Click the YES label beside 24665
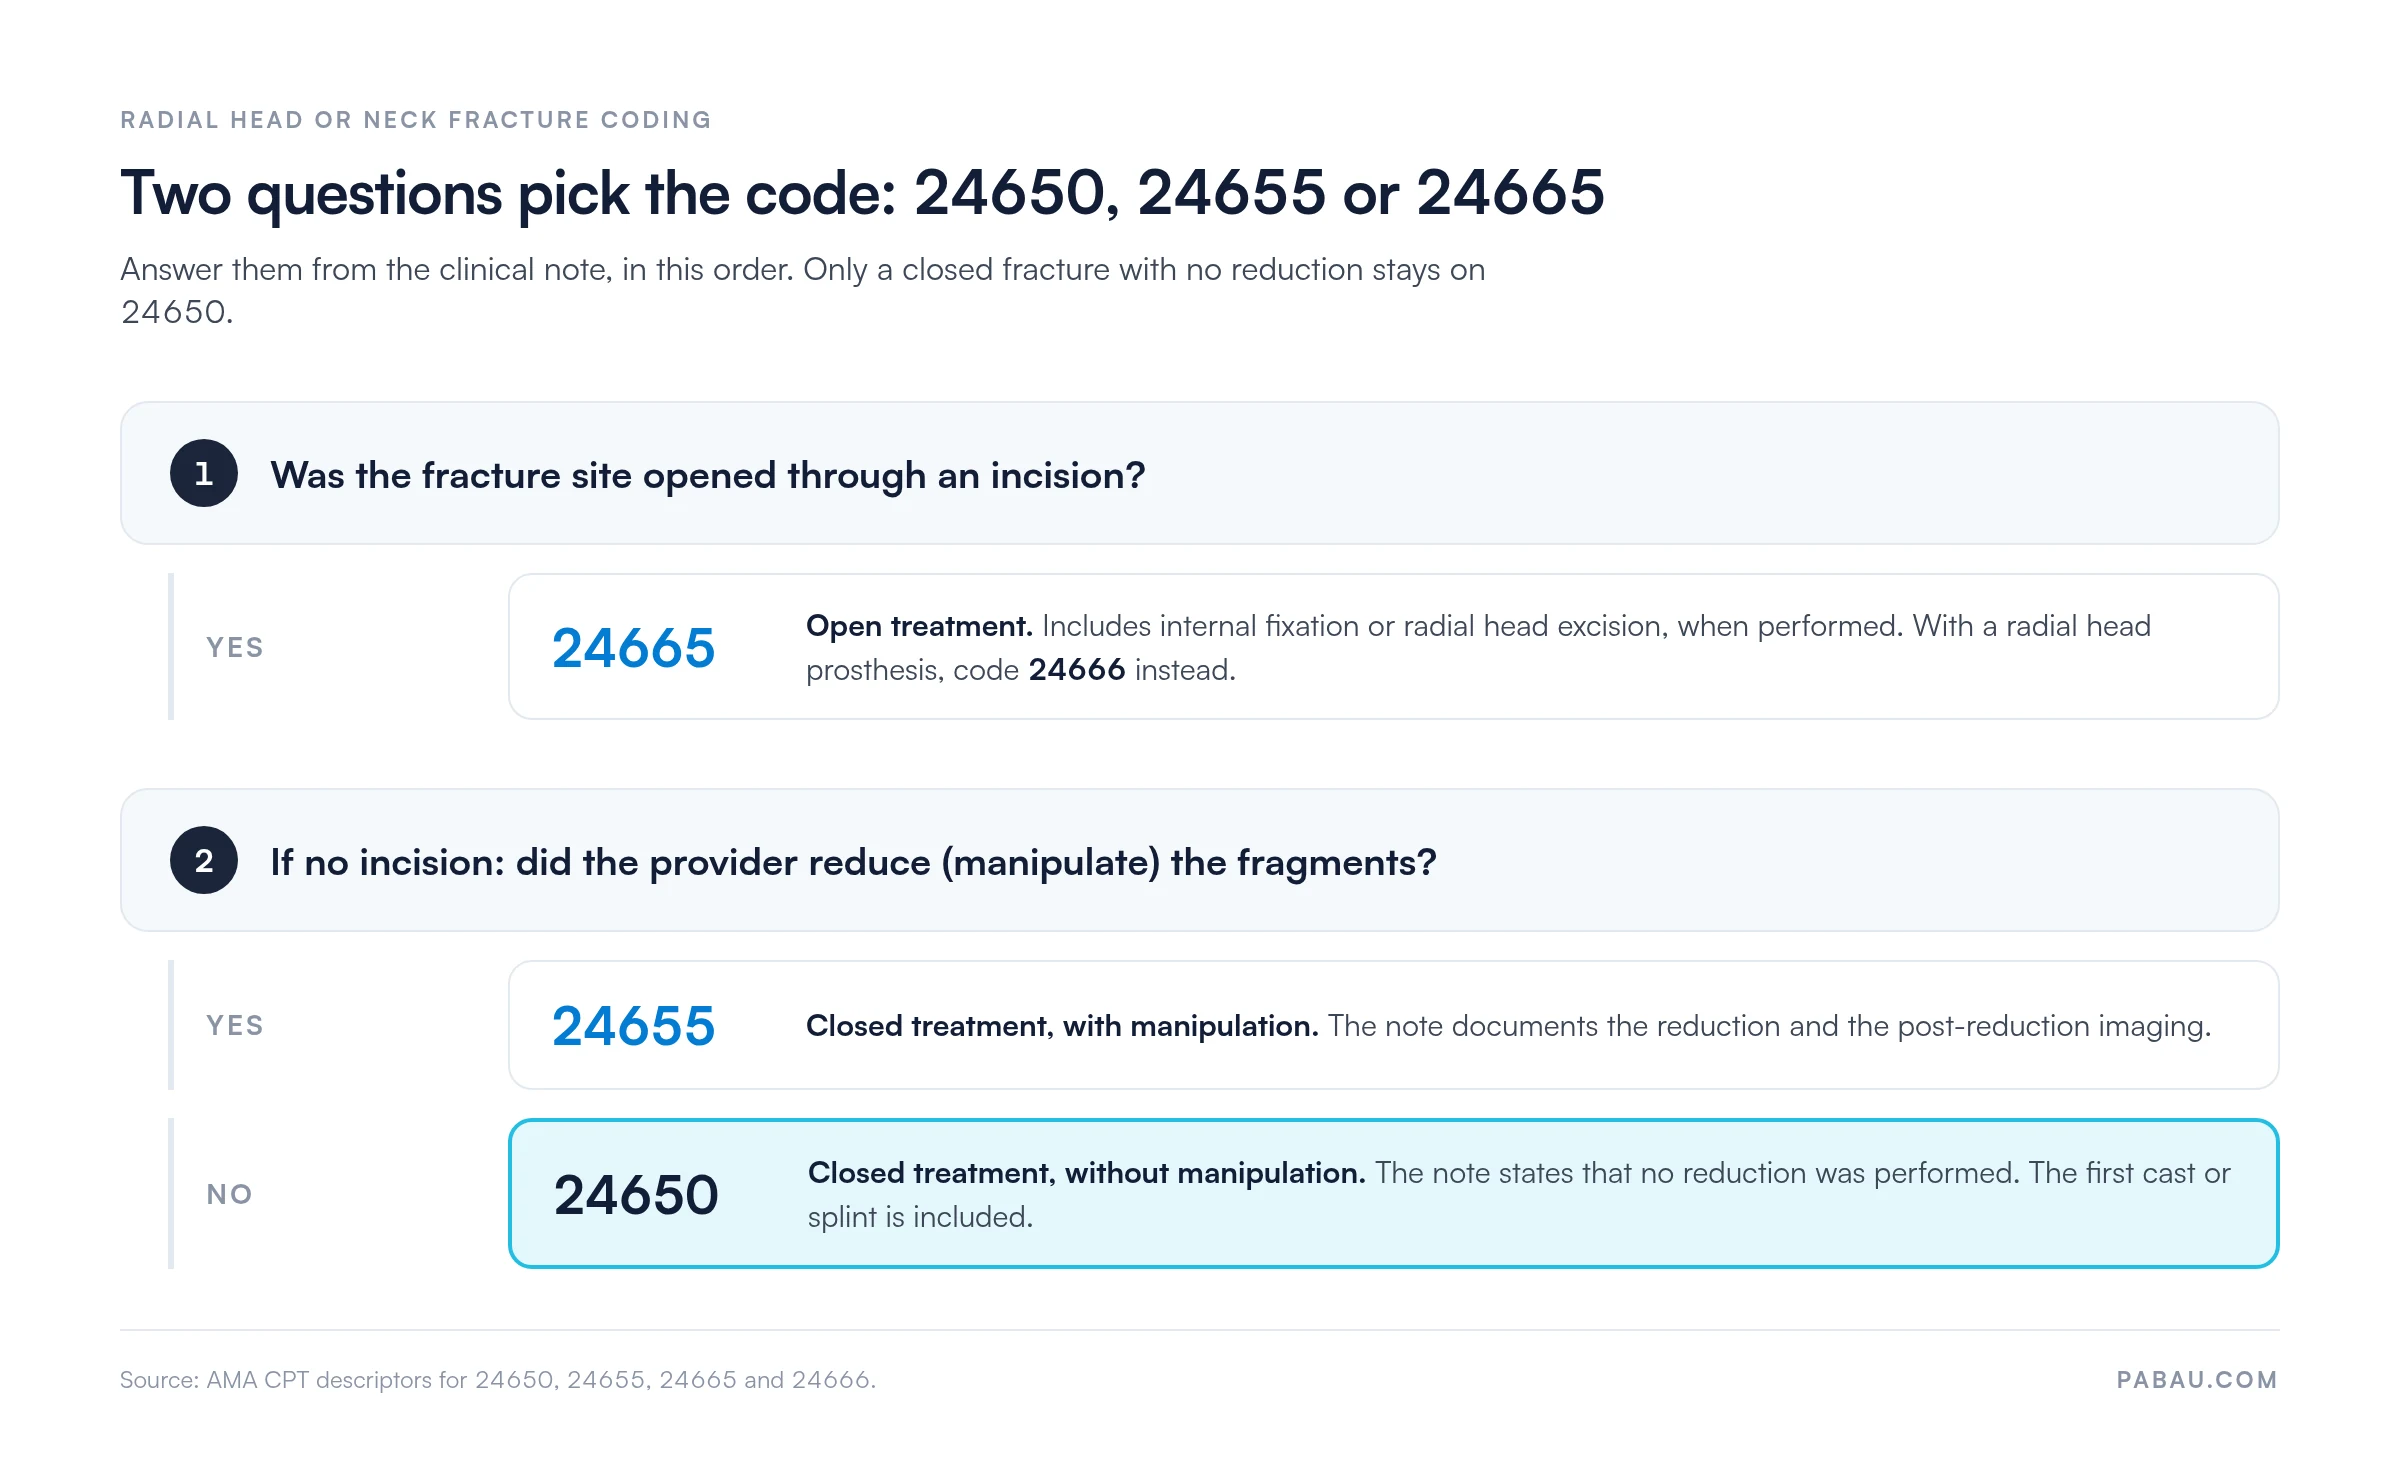Screen dimensions: 2400x1478 [x=235, y=647]
